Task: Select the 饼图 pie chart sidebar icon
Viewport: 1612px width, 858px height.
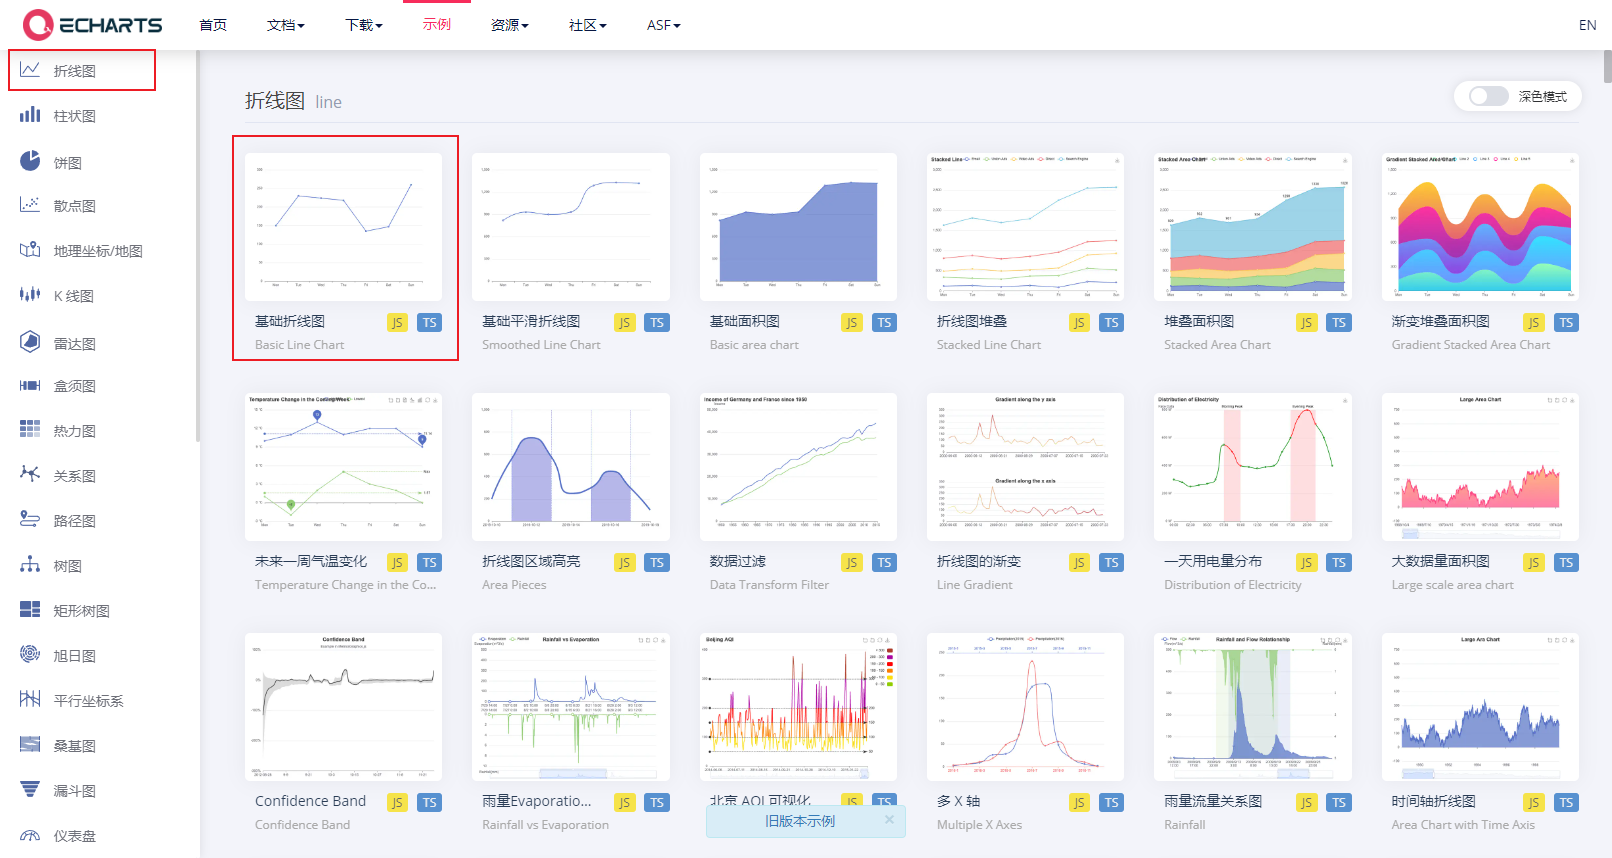Action: point(30,161)
